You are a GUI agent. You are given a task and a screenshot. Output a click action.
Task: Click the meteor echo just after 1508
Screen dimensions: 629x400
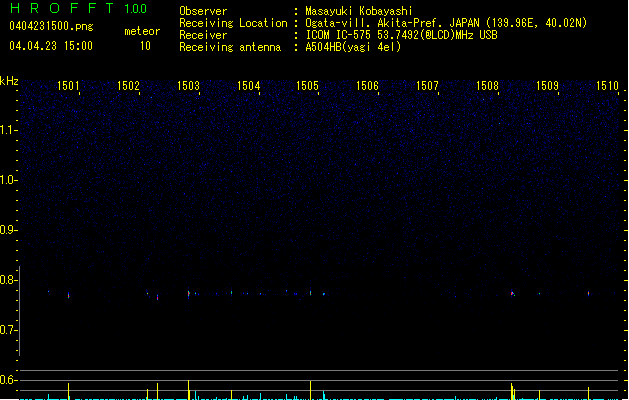tap(513, 293)
